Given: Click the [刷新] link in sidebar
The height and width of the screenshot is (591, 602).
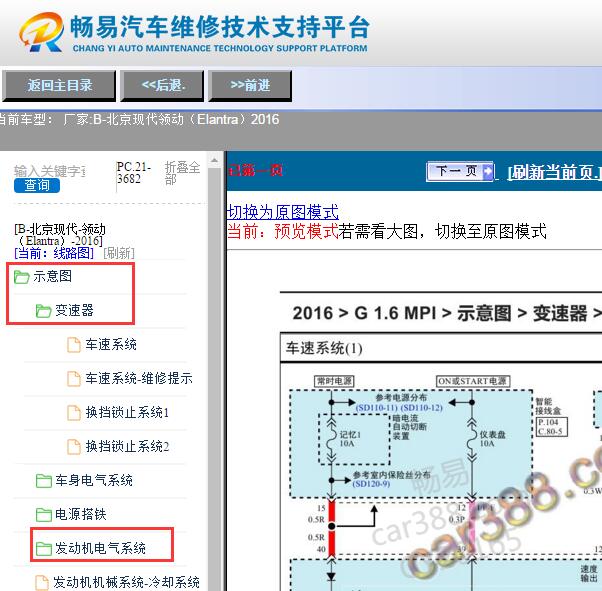Looking at the screenshot, I should (119, 253).
